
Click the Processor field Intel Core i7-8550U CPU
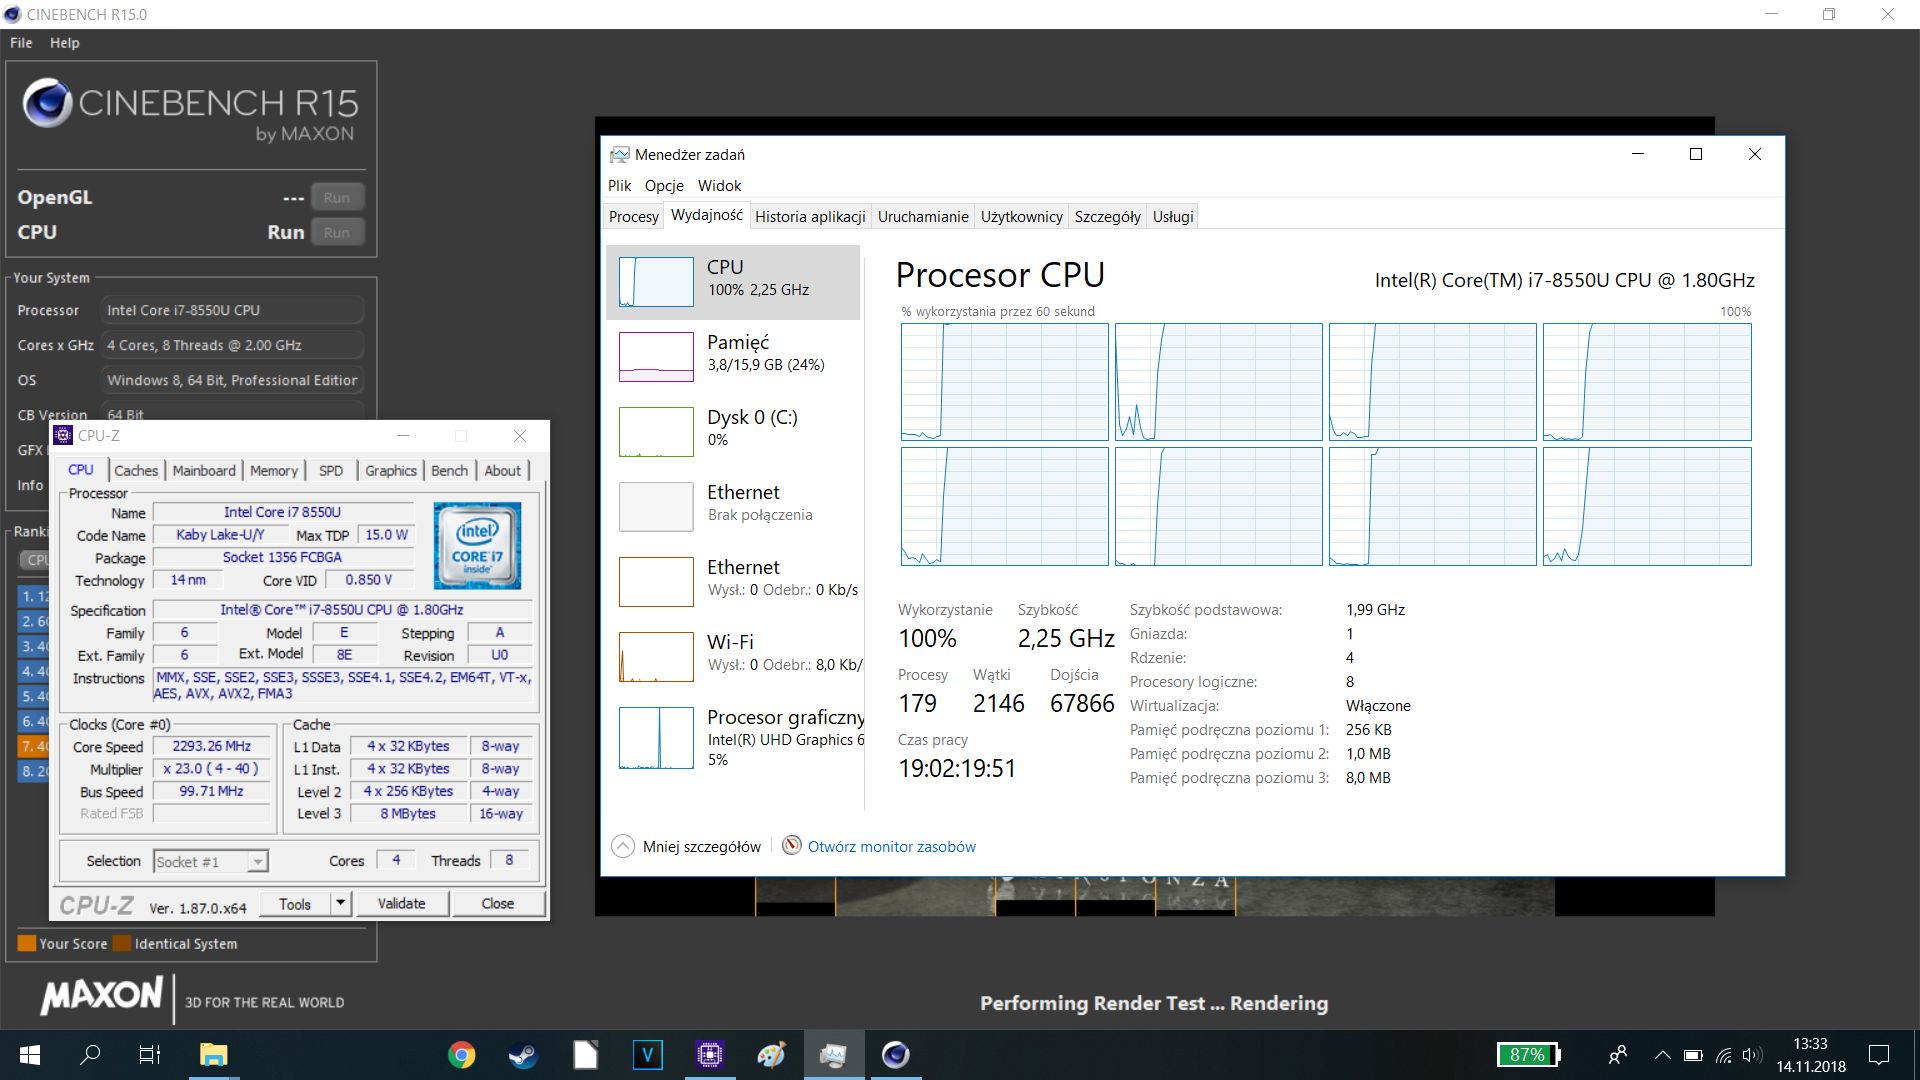(x=232, y=311)
